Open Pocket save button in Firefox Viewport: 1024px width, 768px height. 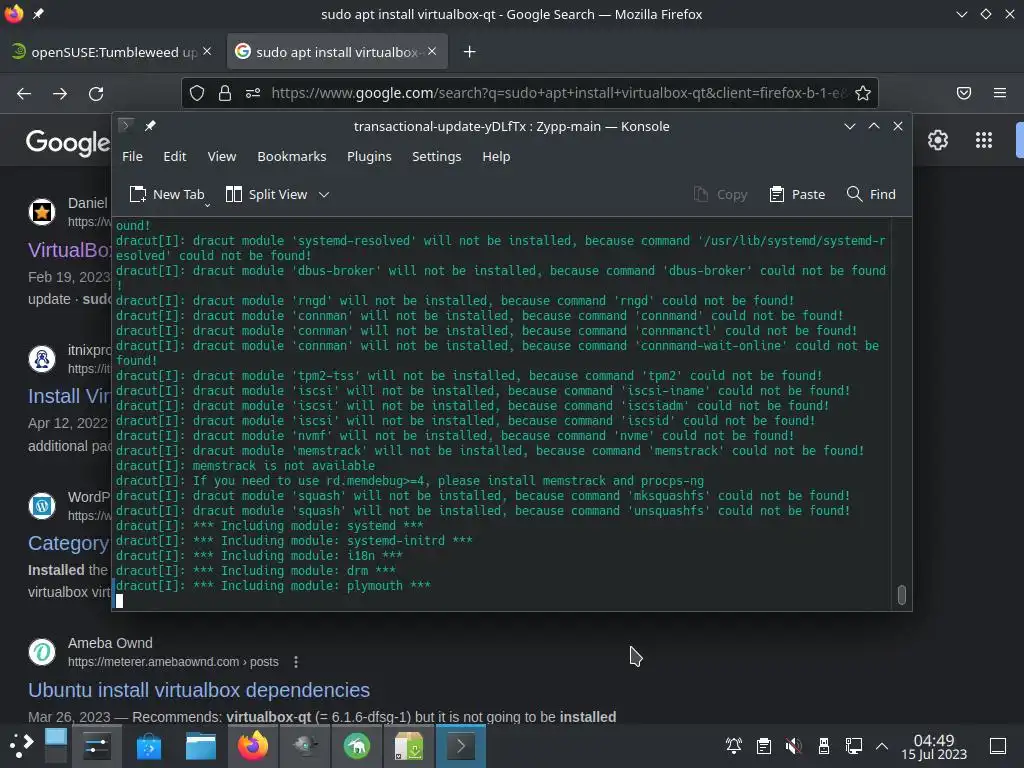click(x=964, y=93)
